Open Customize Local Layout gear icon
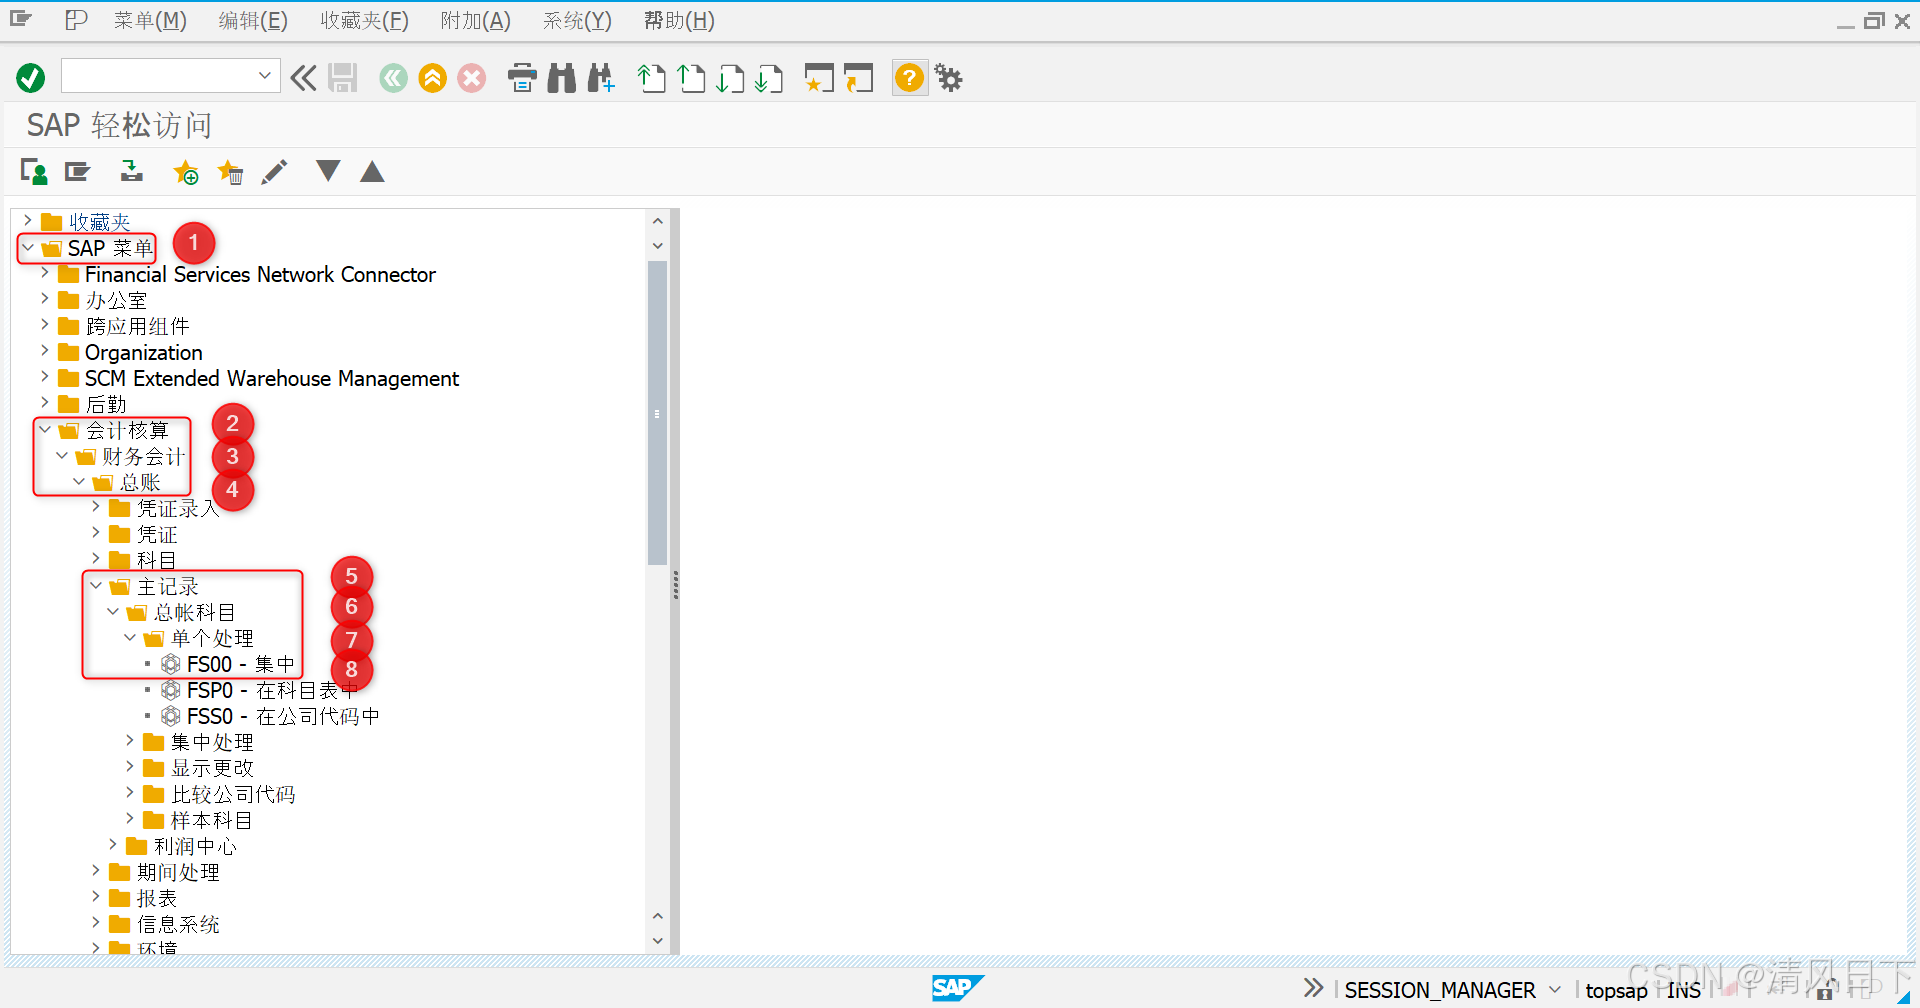Screen dimensions: 1920x1008 coord(948,77)
